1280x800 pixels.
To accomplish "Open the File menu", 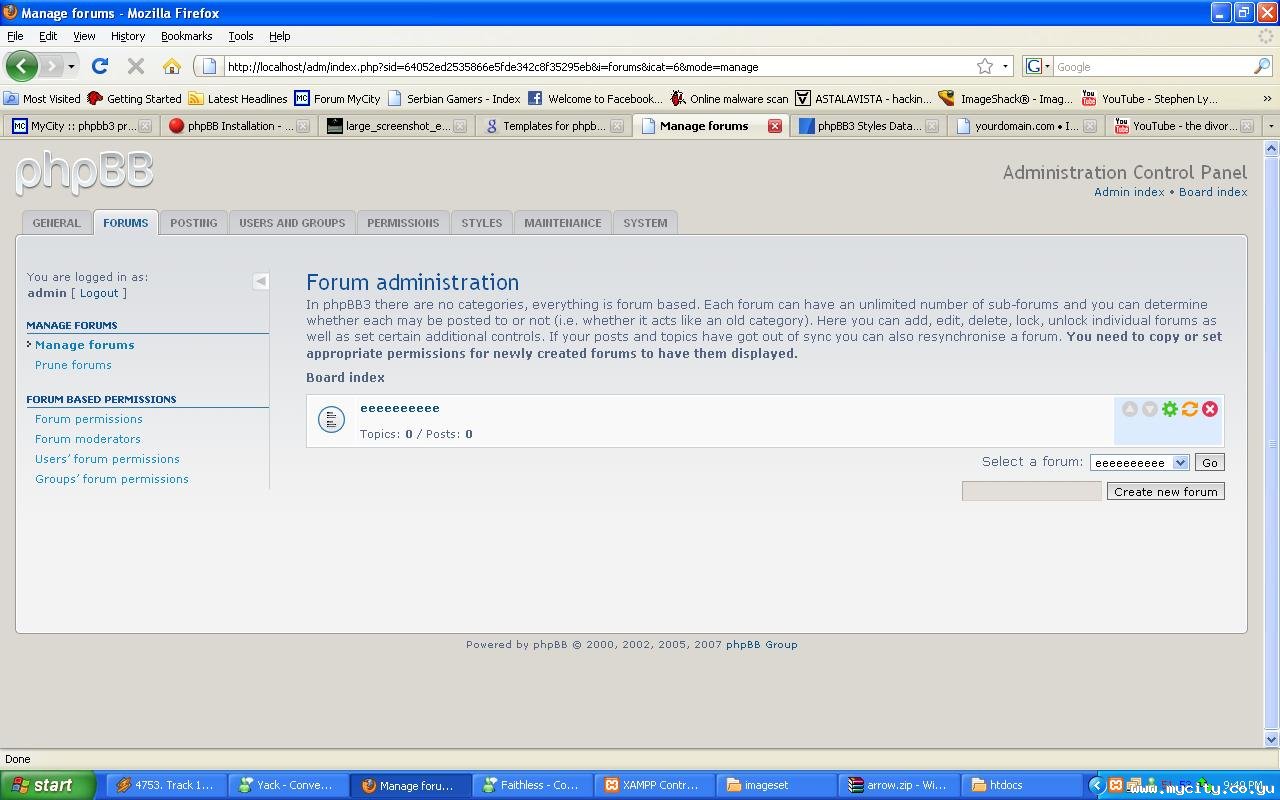I will (x=15, y=36).
